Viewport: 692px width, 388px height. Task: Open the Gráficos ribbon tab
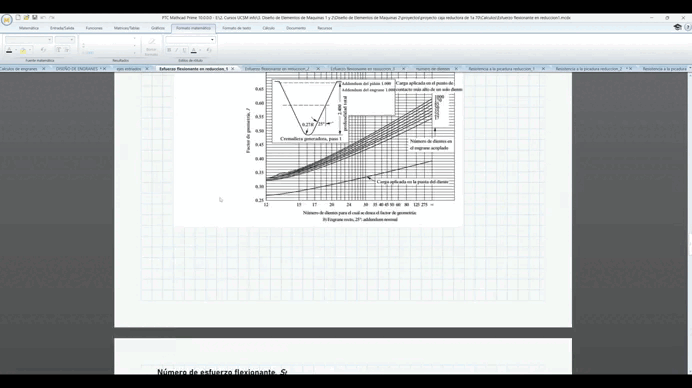[x=158, y=28]
